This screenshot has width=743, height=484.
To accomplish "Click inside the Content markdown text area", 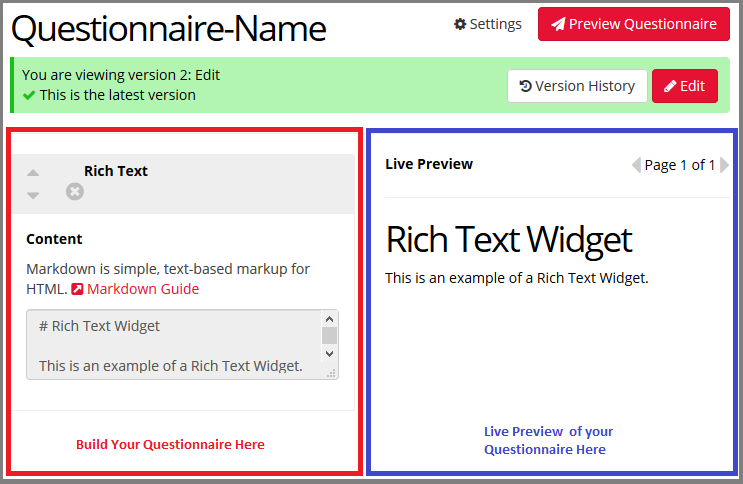I will [x=170, y=345].
